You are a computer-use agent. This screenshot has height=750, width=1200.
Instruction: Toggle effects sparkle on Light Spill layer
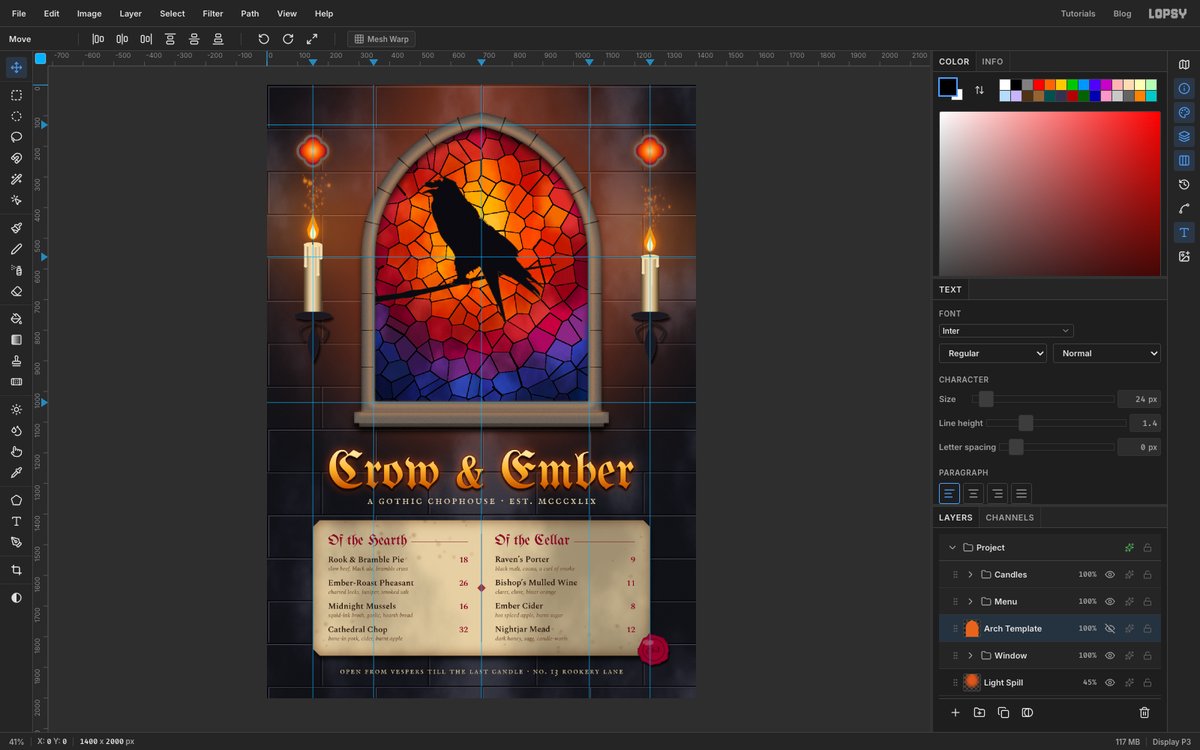pyautogui.click(x=1129, y=683)
